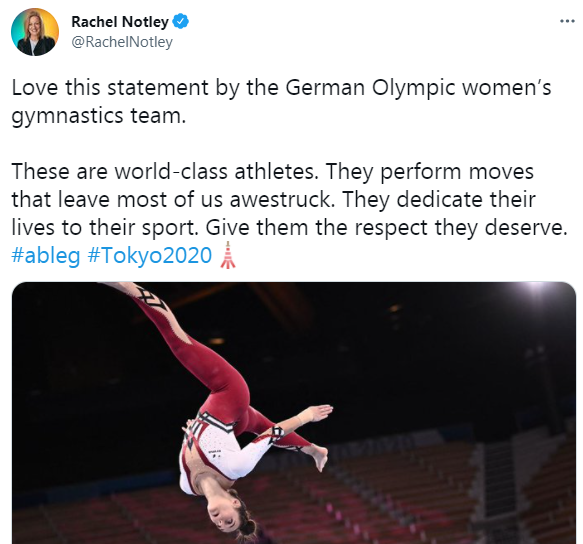Click the stadium seating area in photo

[x=428, y=495]
